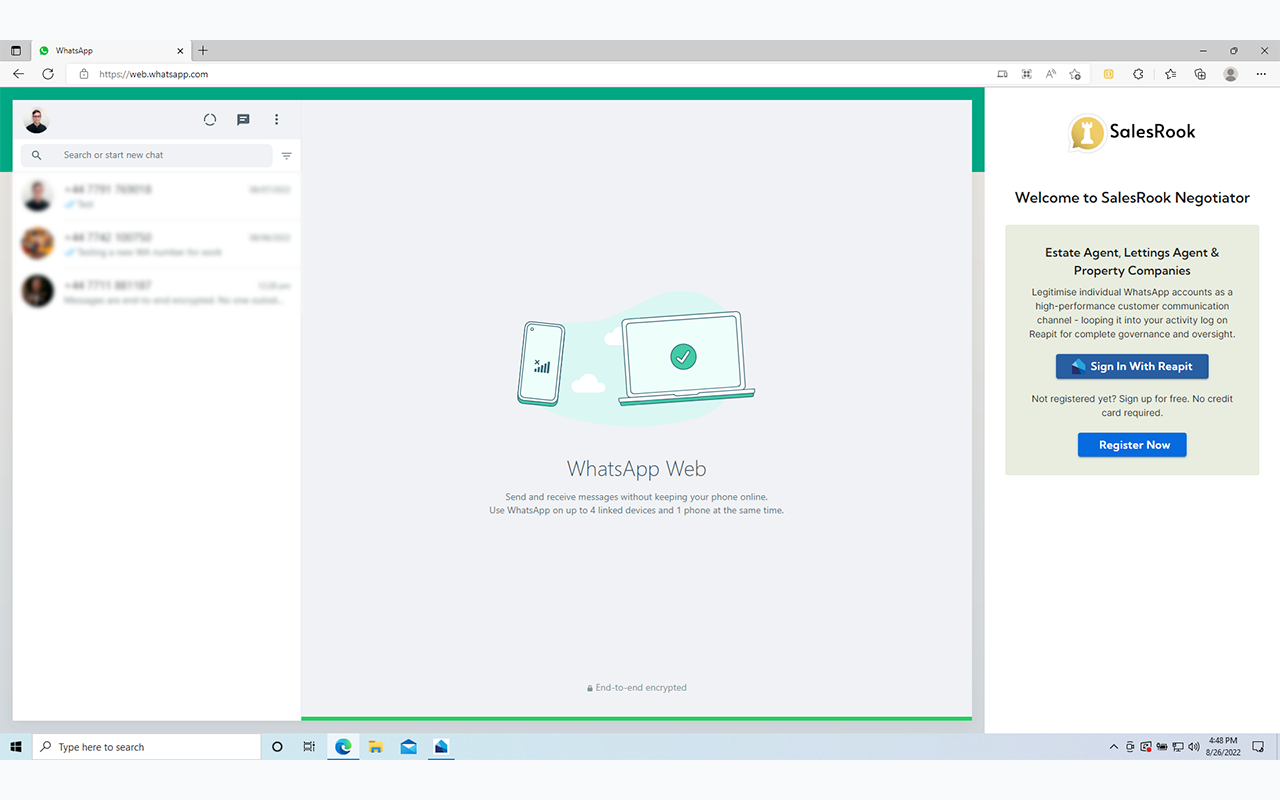Close the WhatsApp tab

(x=181, y=51)
